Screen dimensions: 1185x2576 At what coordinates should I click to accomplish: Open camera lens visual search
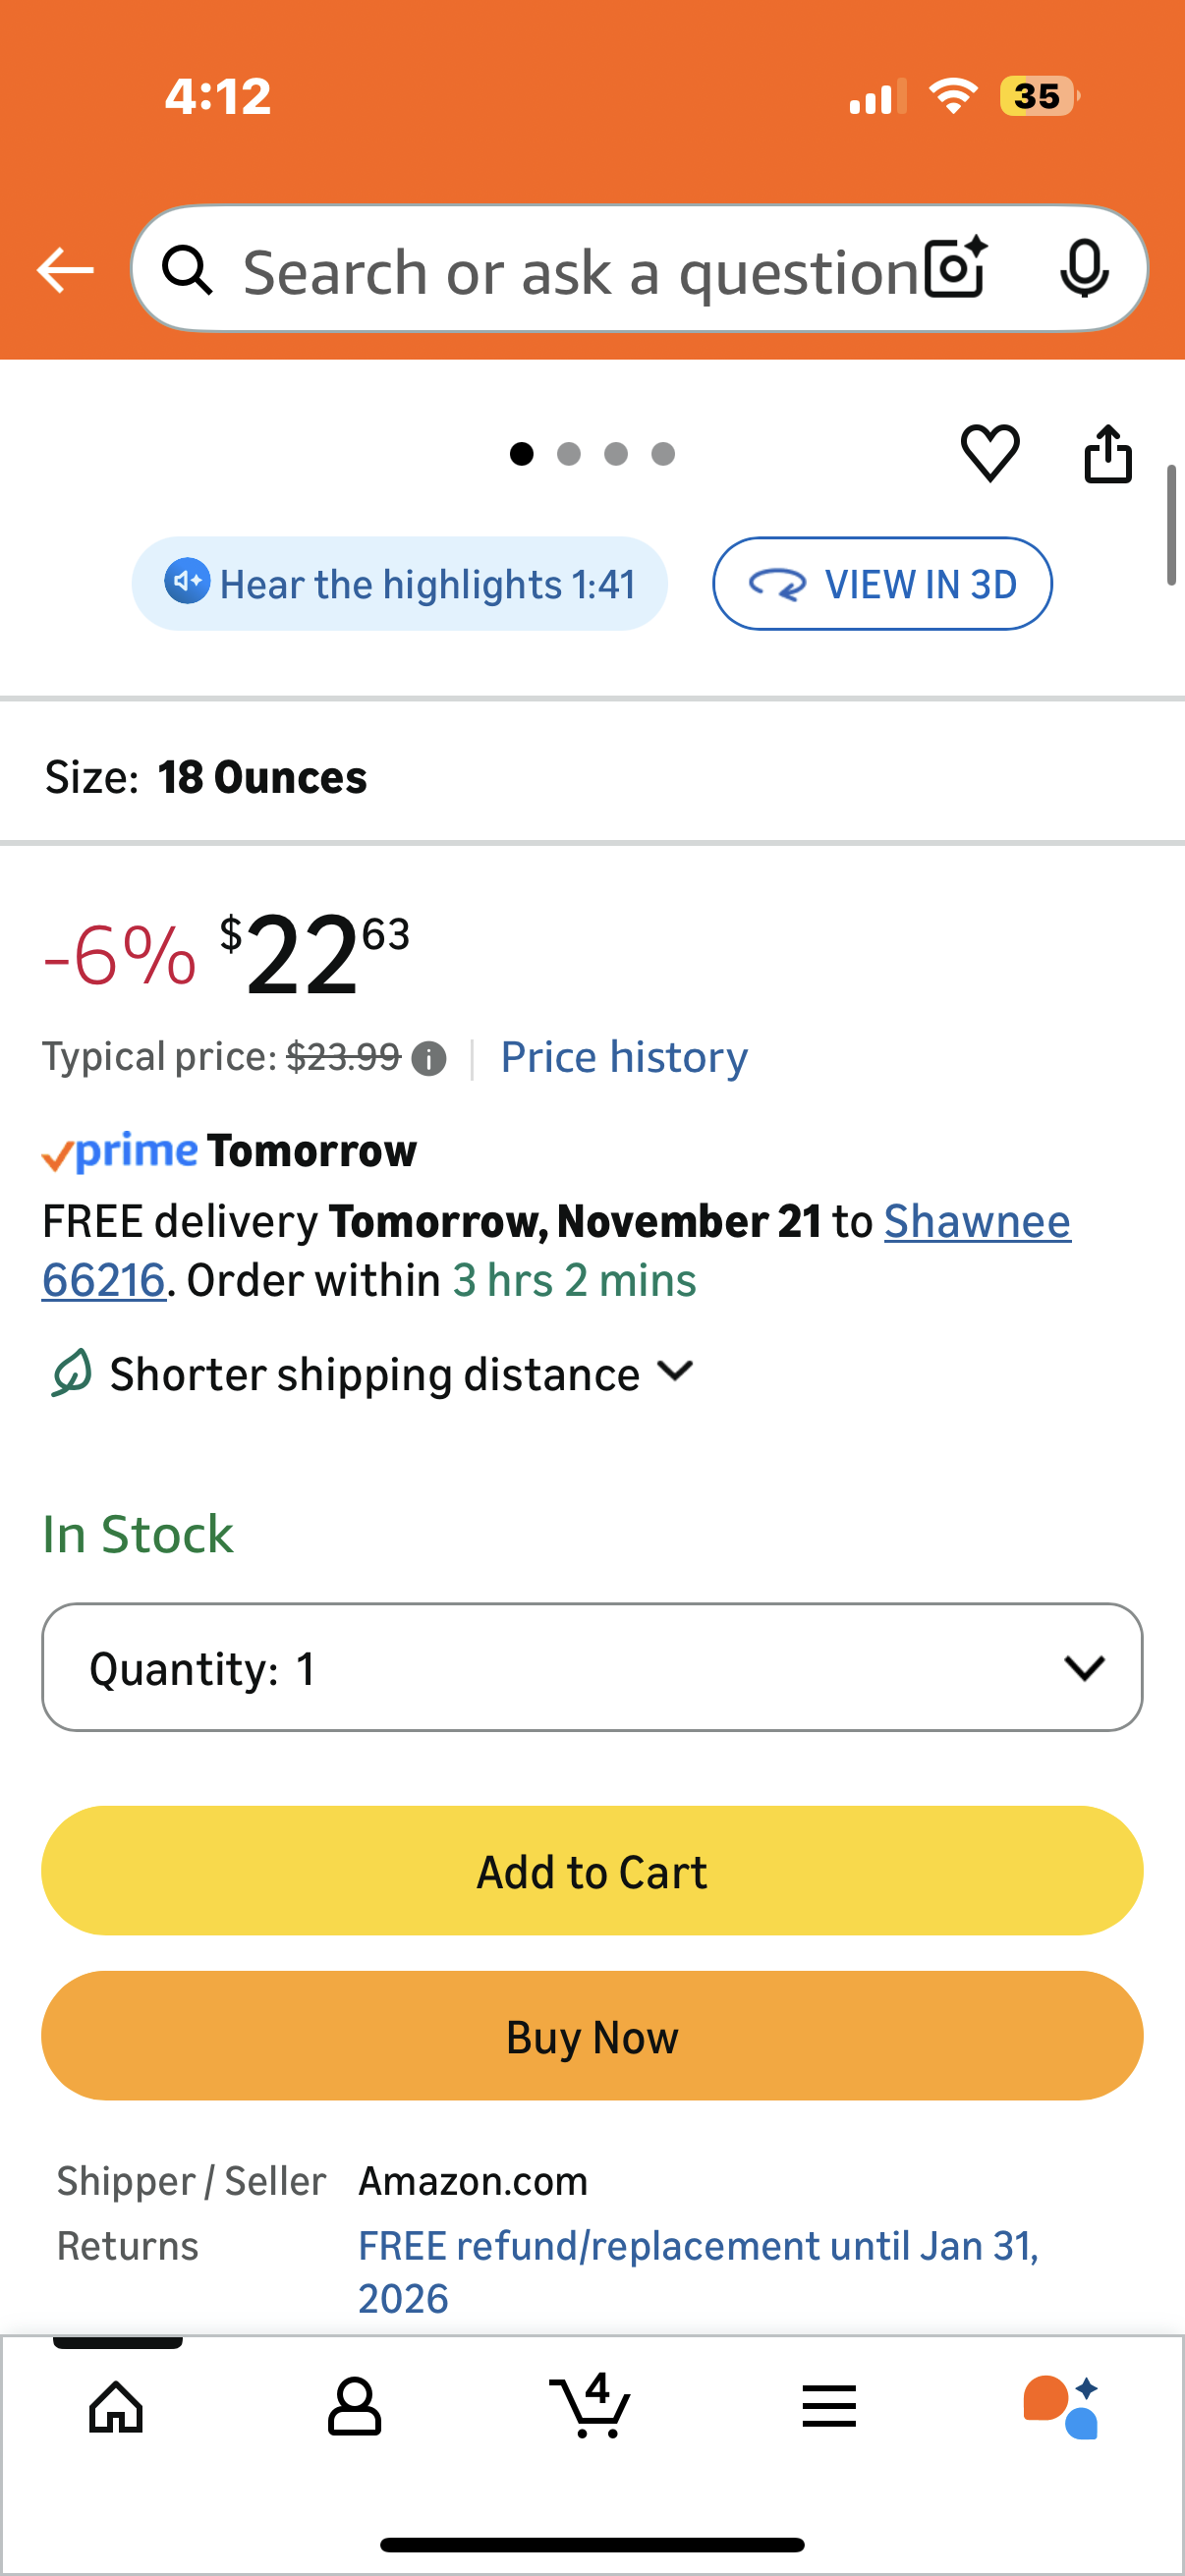[x=955, y=269]
